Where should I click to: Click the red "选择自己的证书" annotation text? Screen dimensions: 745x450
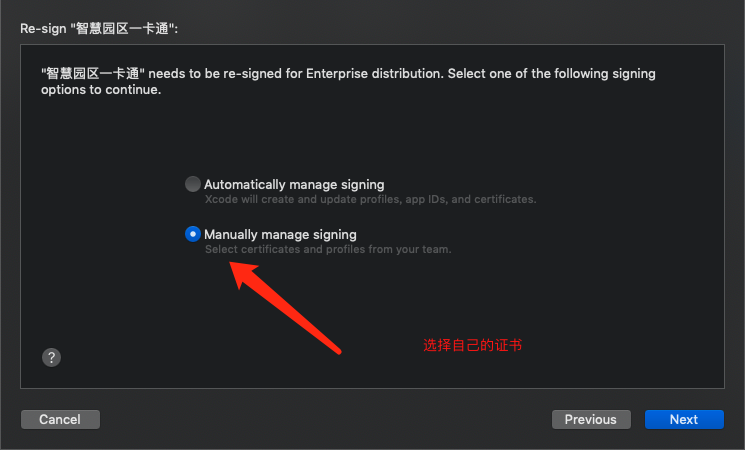472,345
